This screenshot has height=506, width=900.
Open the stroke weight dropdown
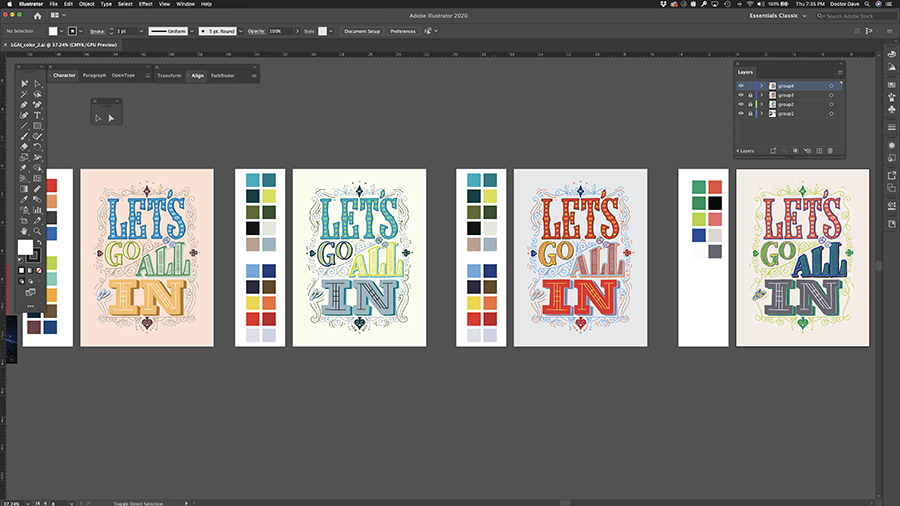point(142,31)
